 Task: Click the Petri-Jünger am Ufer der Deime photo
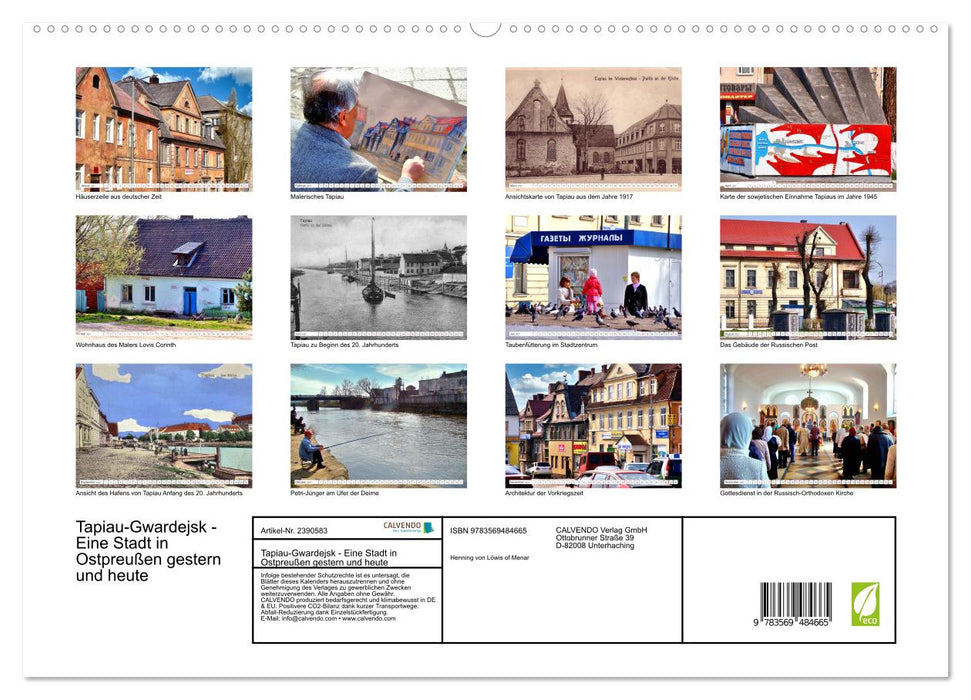(x=378, y=426)
